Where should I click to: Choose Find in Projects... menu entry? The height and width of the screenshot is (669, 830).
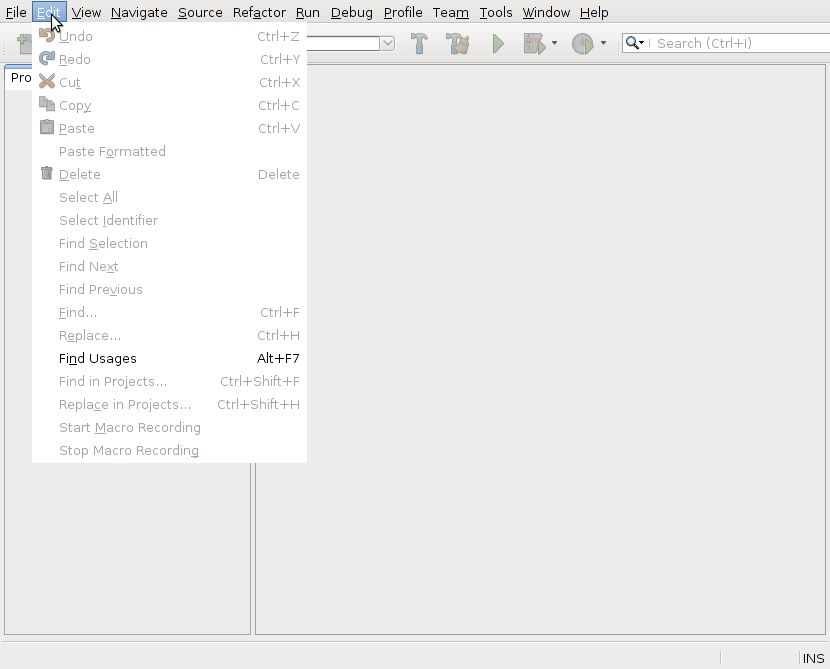pos(169,382)
